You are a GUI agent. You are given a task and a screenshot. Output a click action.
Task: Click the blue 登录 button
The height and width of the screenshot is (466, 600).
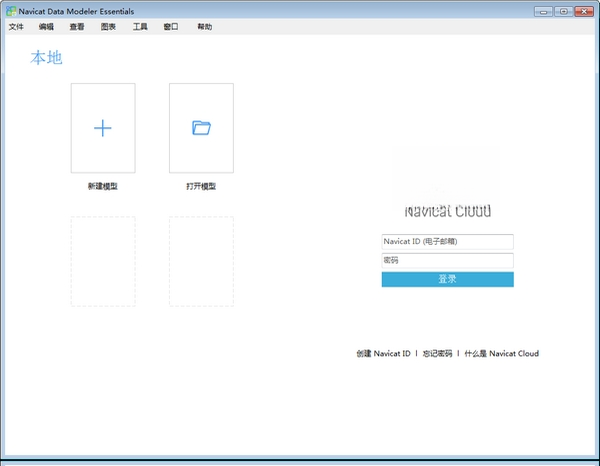point(448,279)
